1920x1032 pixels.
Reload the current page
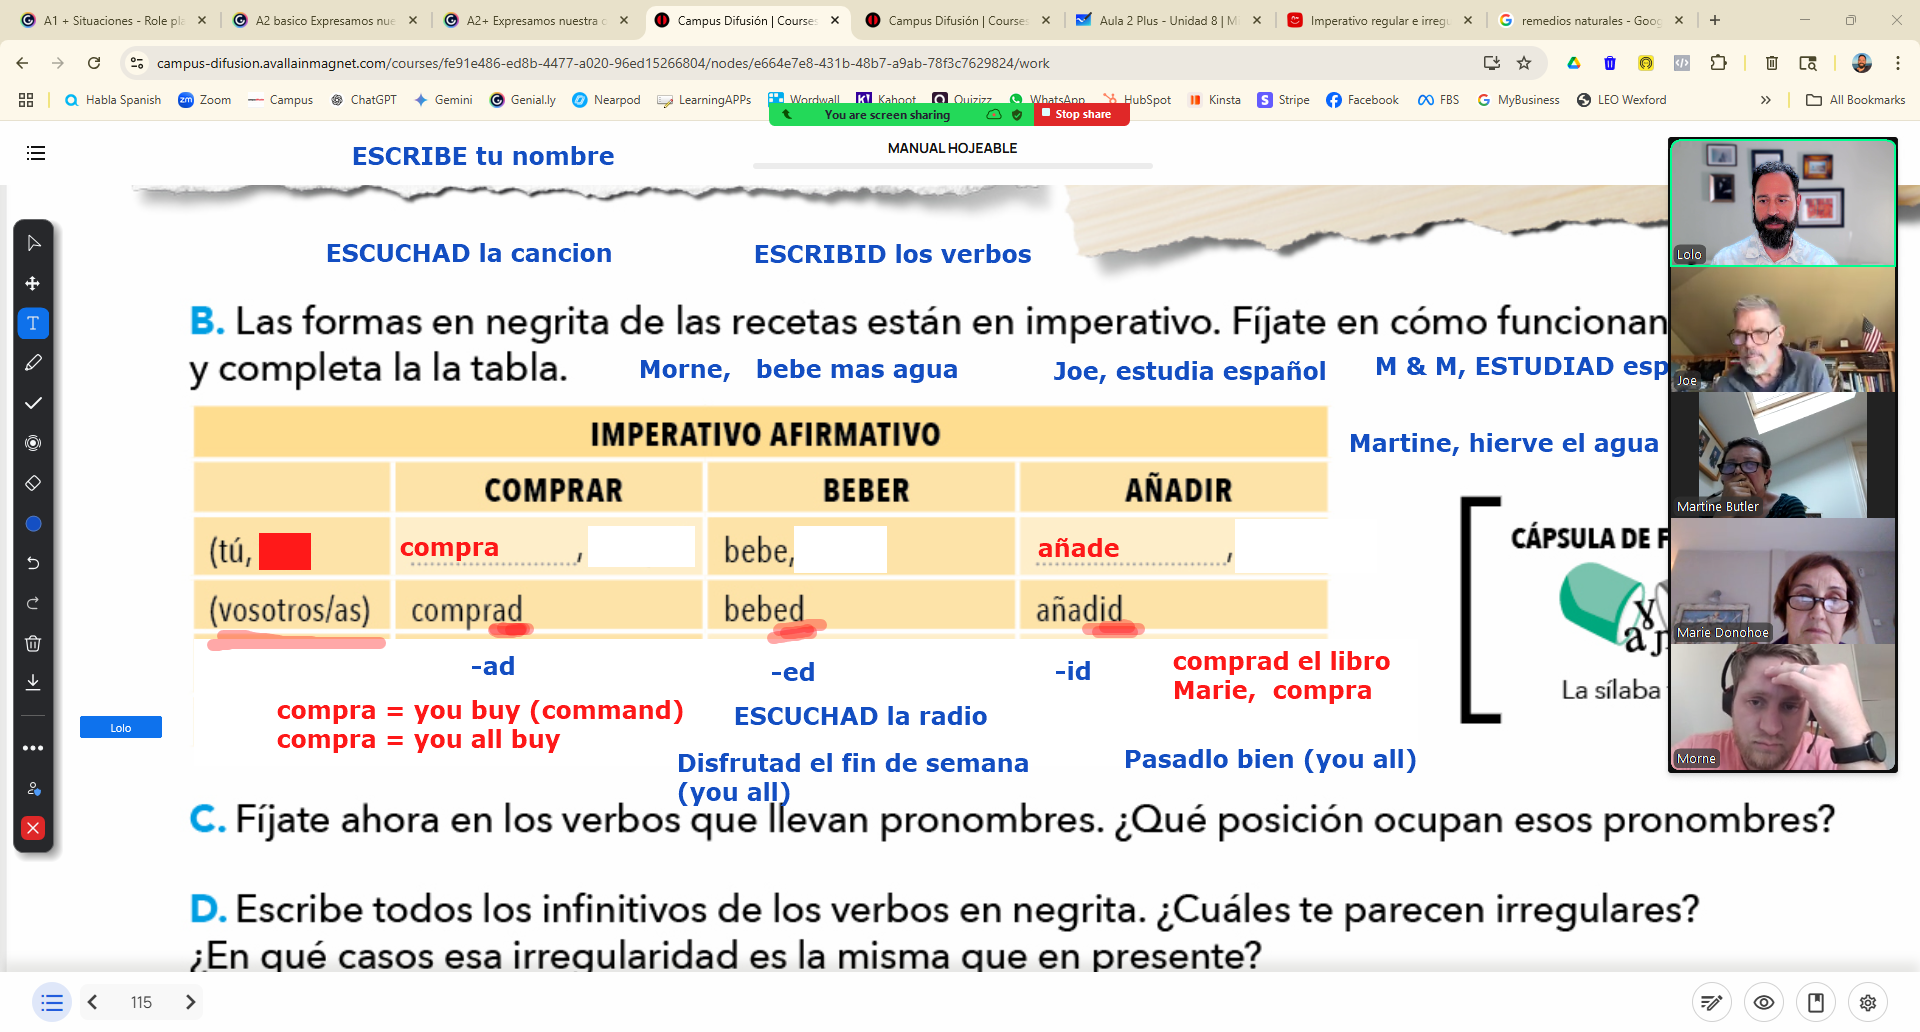(94, 63)
